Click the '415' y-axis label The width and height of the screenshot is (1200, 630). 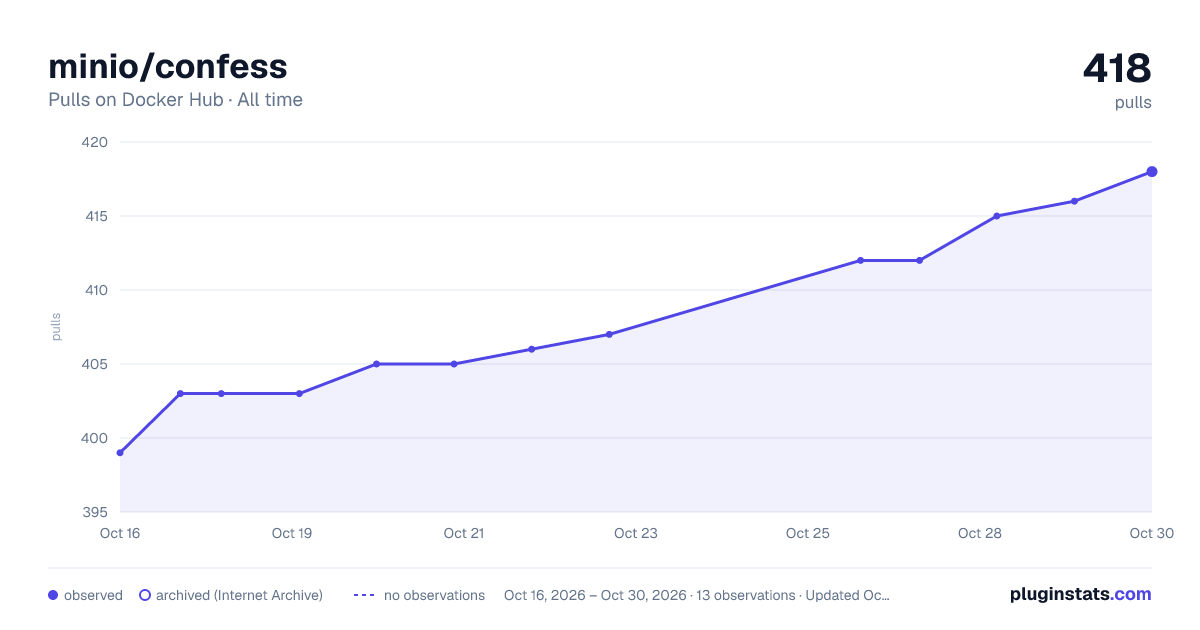(x=95, y=216)
